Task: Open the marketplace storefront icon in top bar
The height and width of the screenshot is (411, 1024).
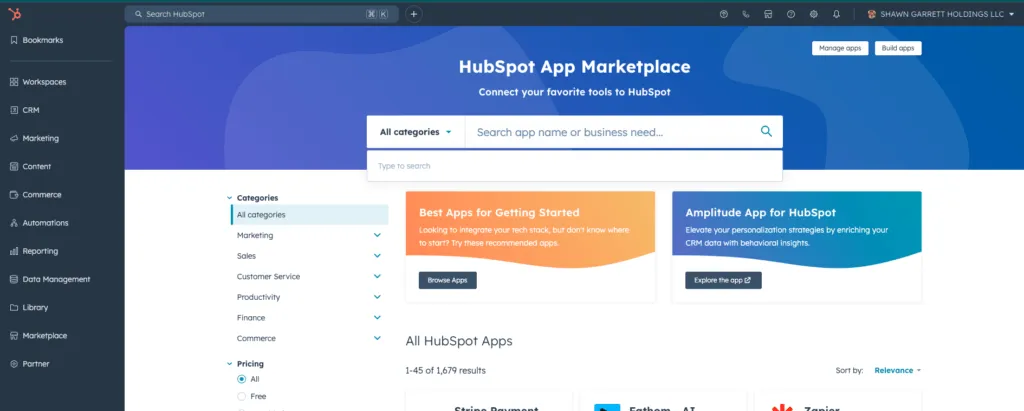Action: coord(768,14)
